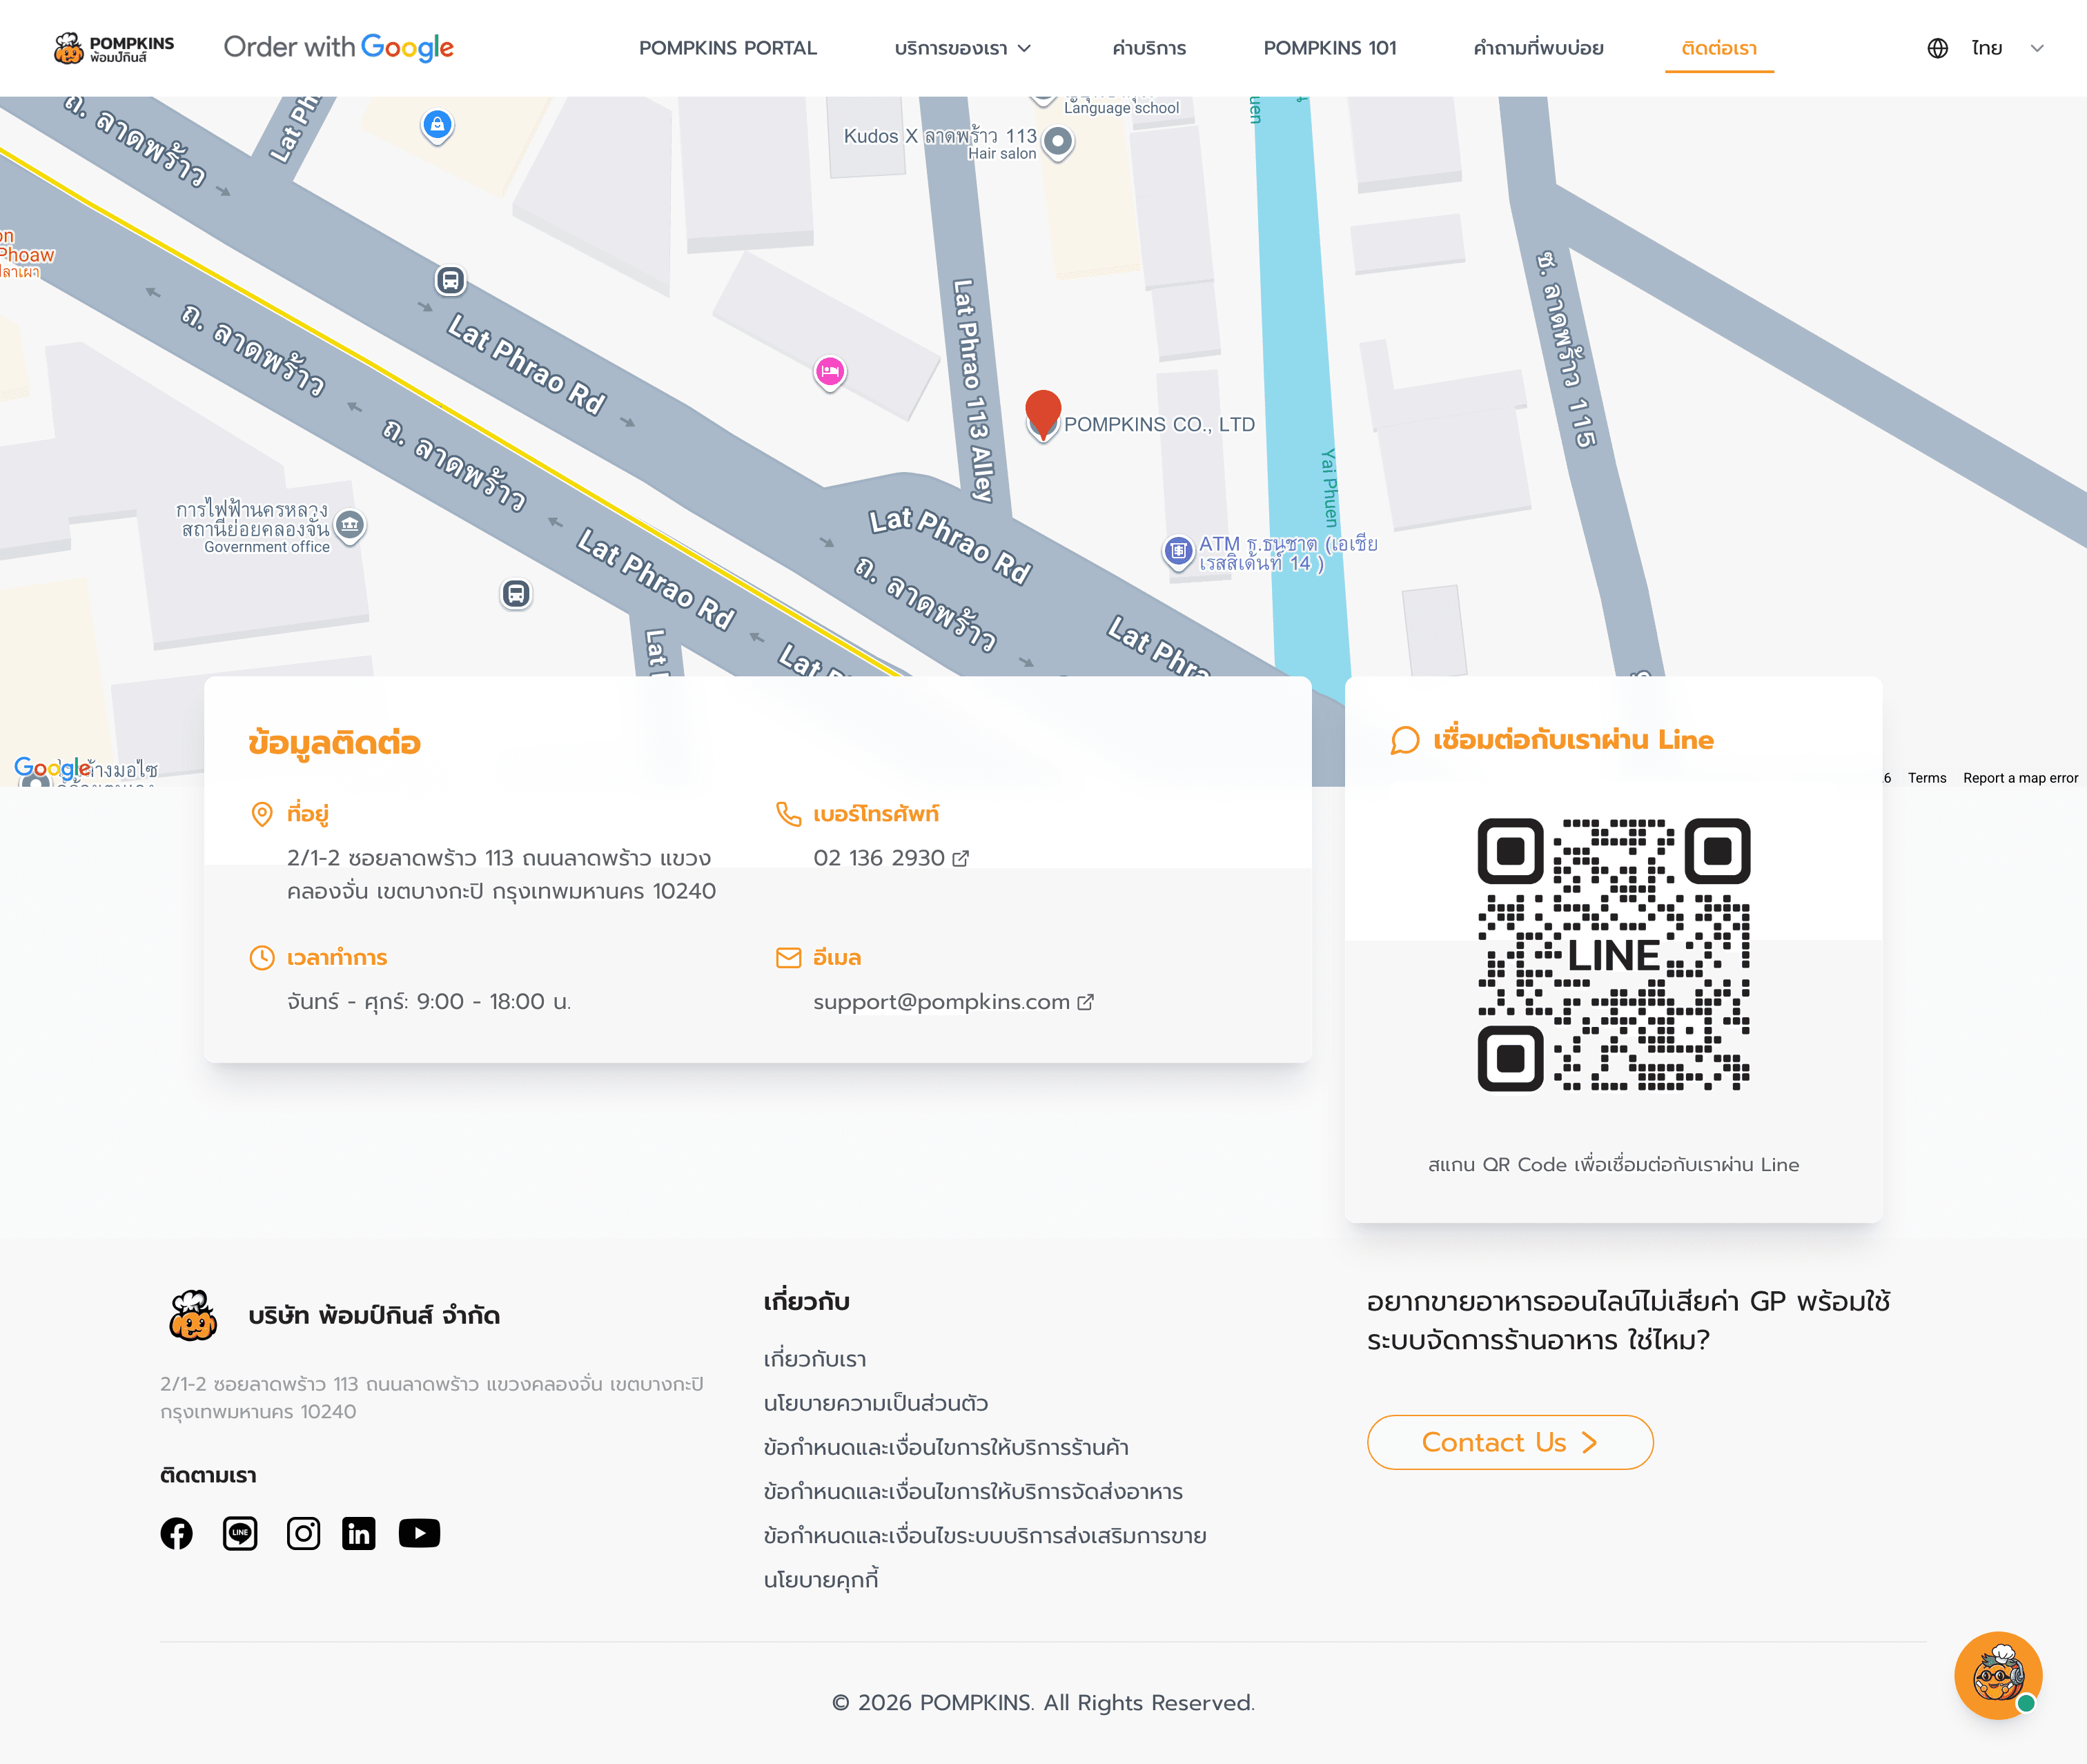This screenshot has height=1764, width=2087.
Task: Open the pumpkin chat widget bubble
Action: click(x=1998, y=1675)
